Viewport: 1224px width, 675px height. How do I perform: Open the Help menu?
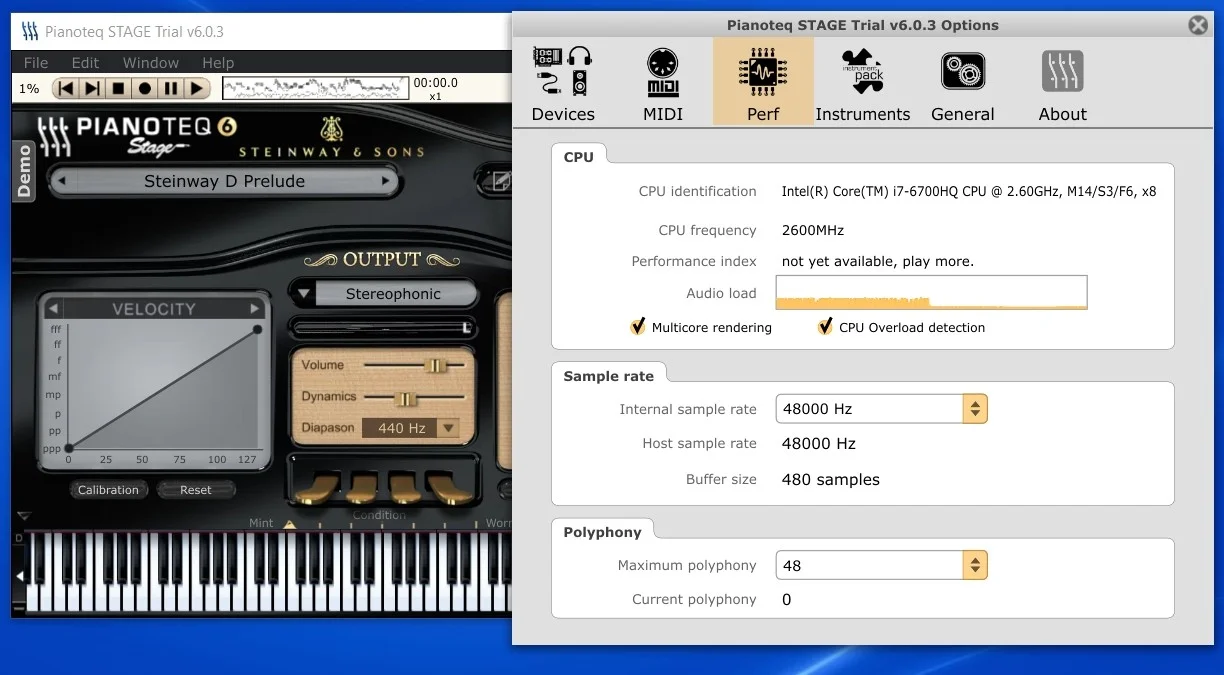(x=218, y=62)
